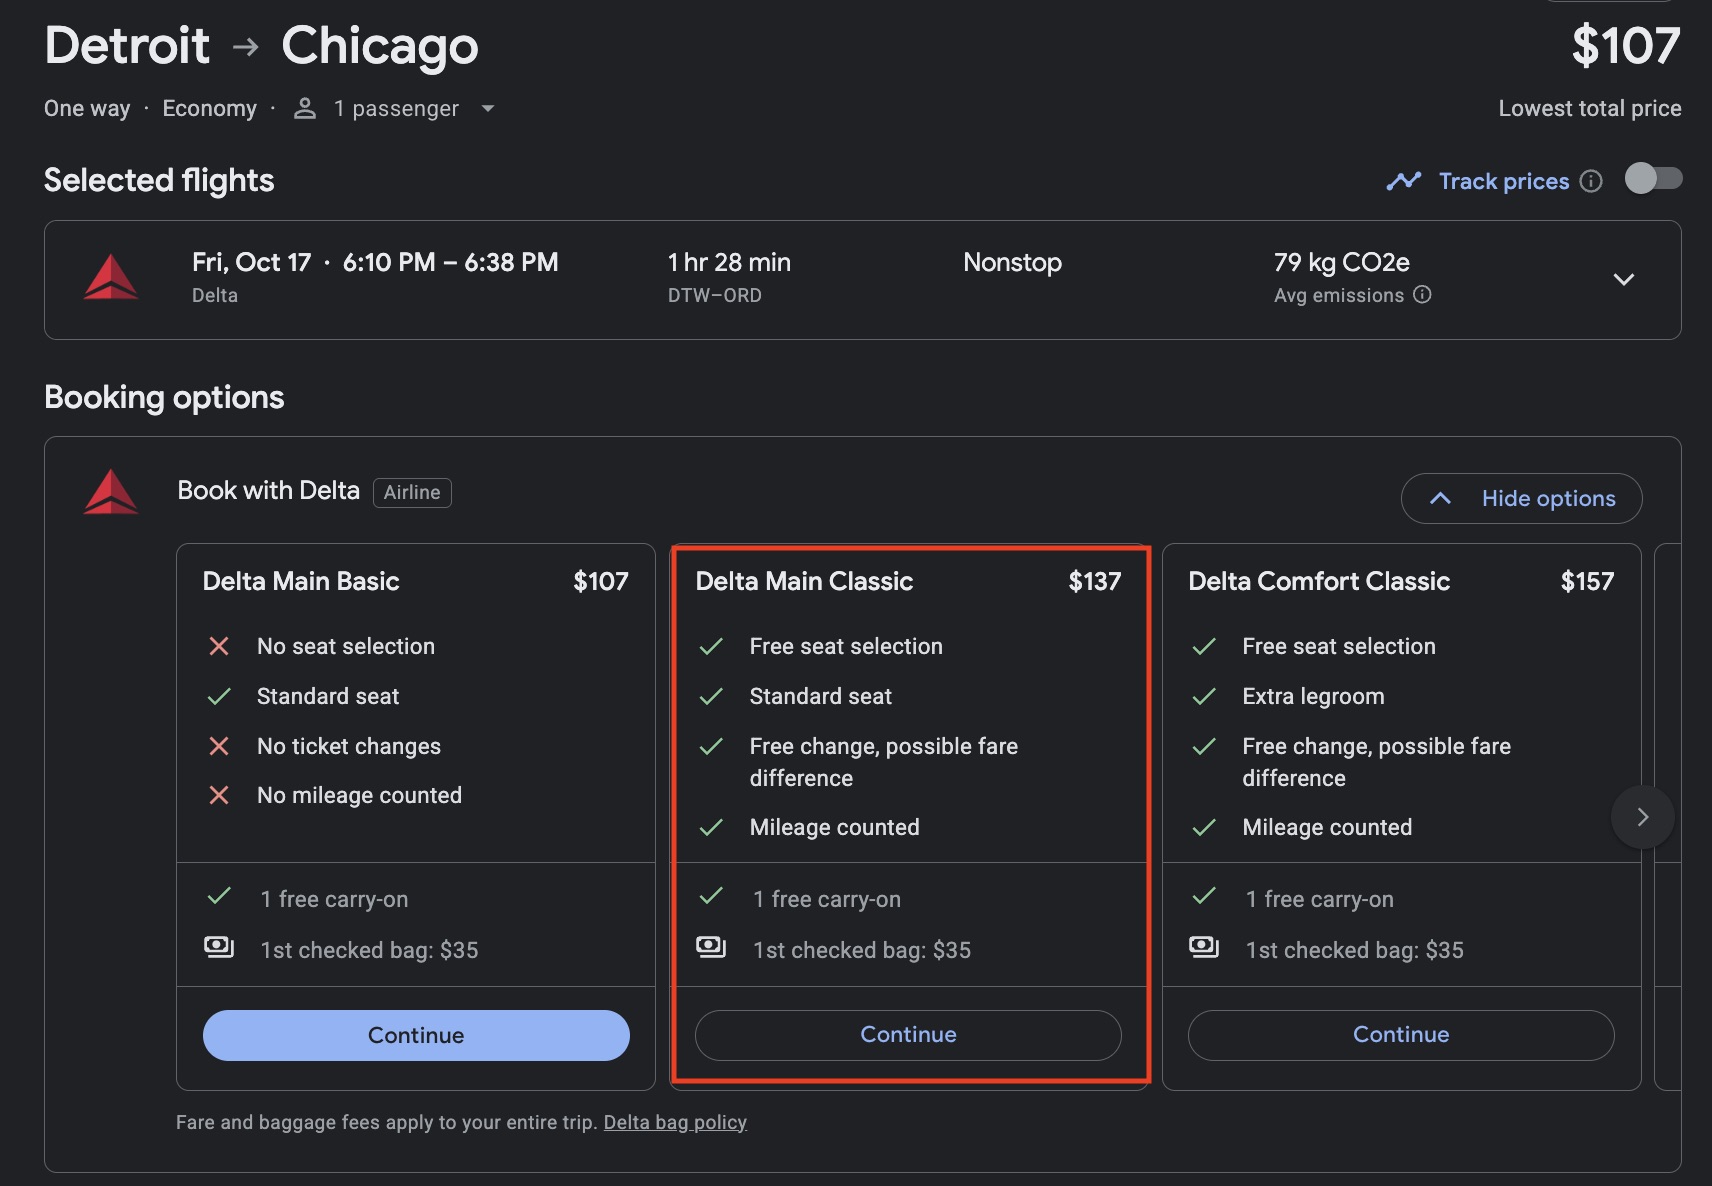Click the Lowest total price label
This screenshot has width=1712, height=1186.
(x=1590, y=108)
